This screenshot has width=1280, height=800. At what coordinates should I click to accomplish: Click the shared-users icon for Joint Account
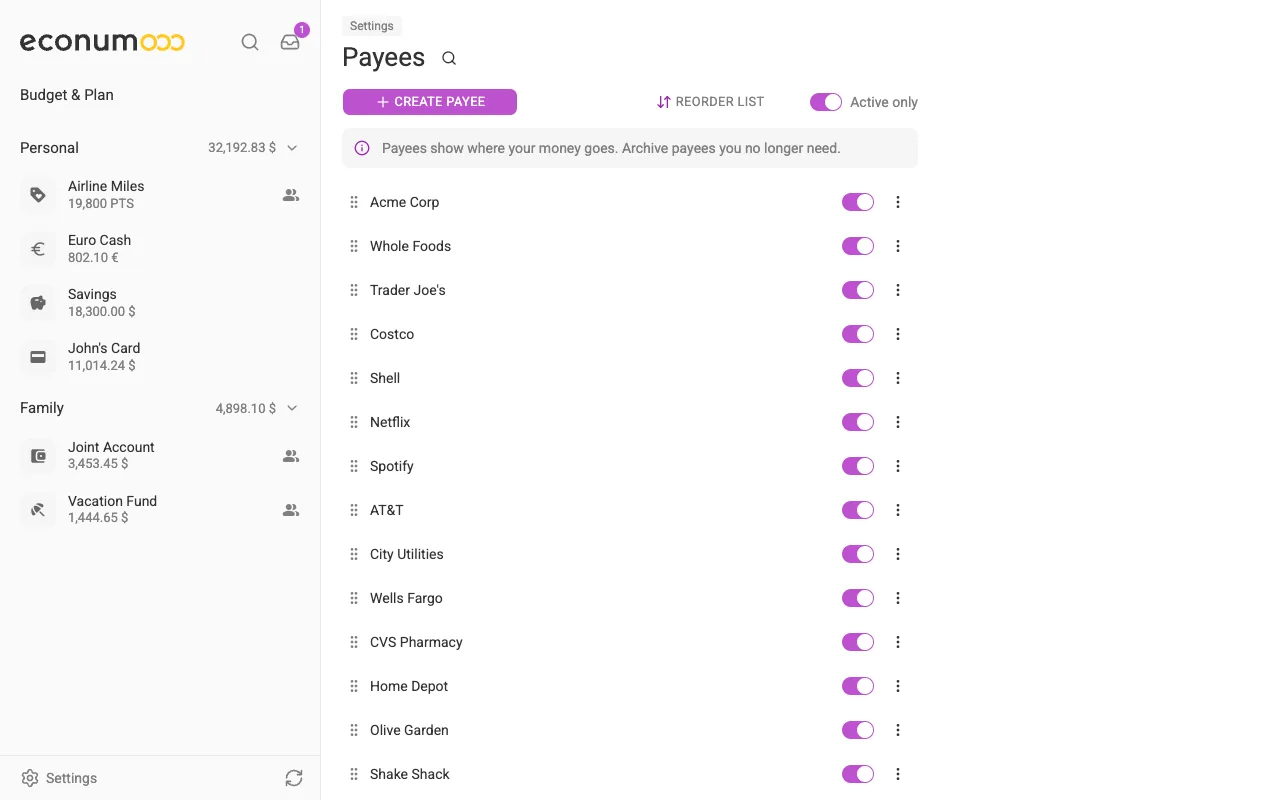291,456
